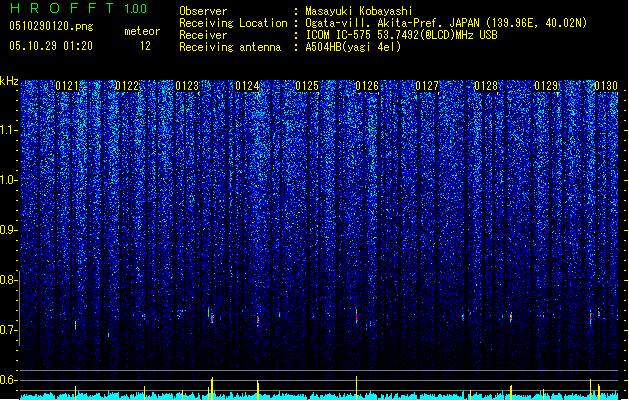The image size is (629, 400).
Task: Click the kHz axis unit label
Action: coord(9,81)
